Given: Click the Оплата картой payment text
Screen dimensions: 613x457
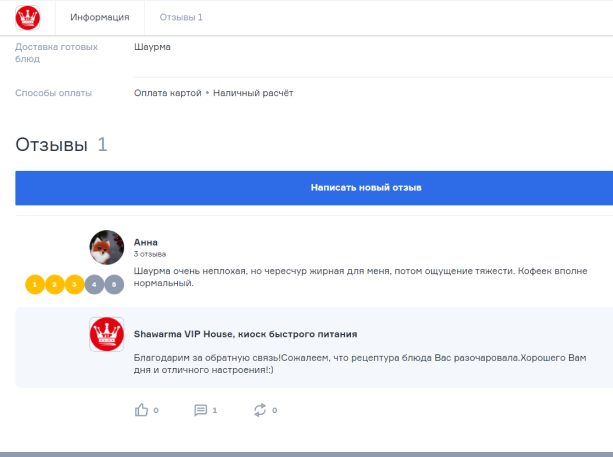Looking at the screenshot, I should coord(168,93).
